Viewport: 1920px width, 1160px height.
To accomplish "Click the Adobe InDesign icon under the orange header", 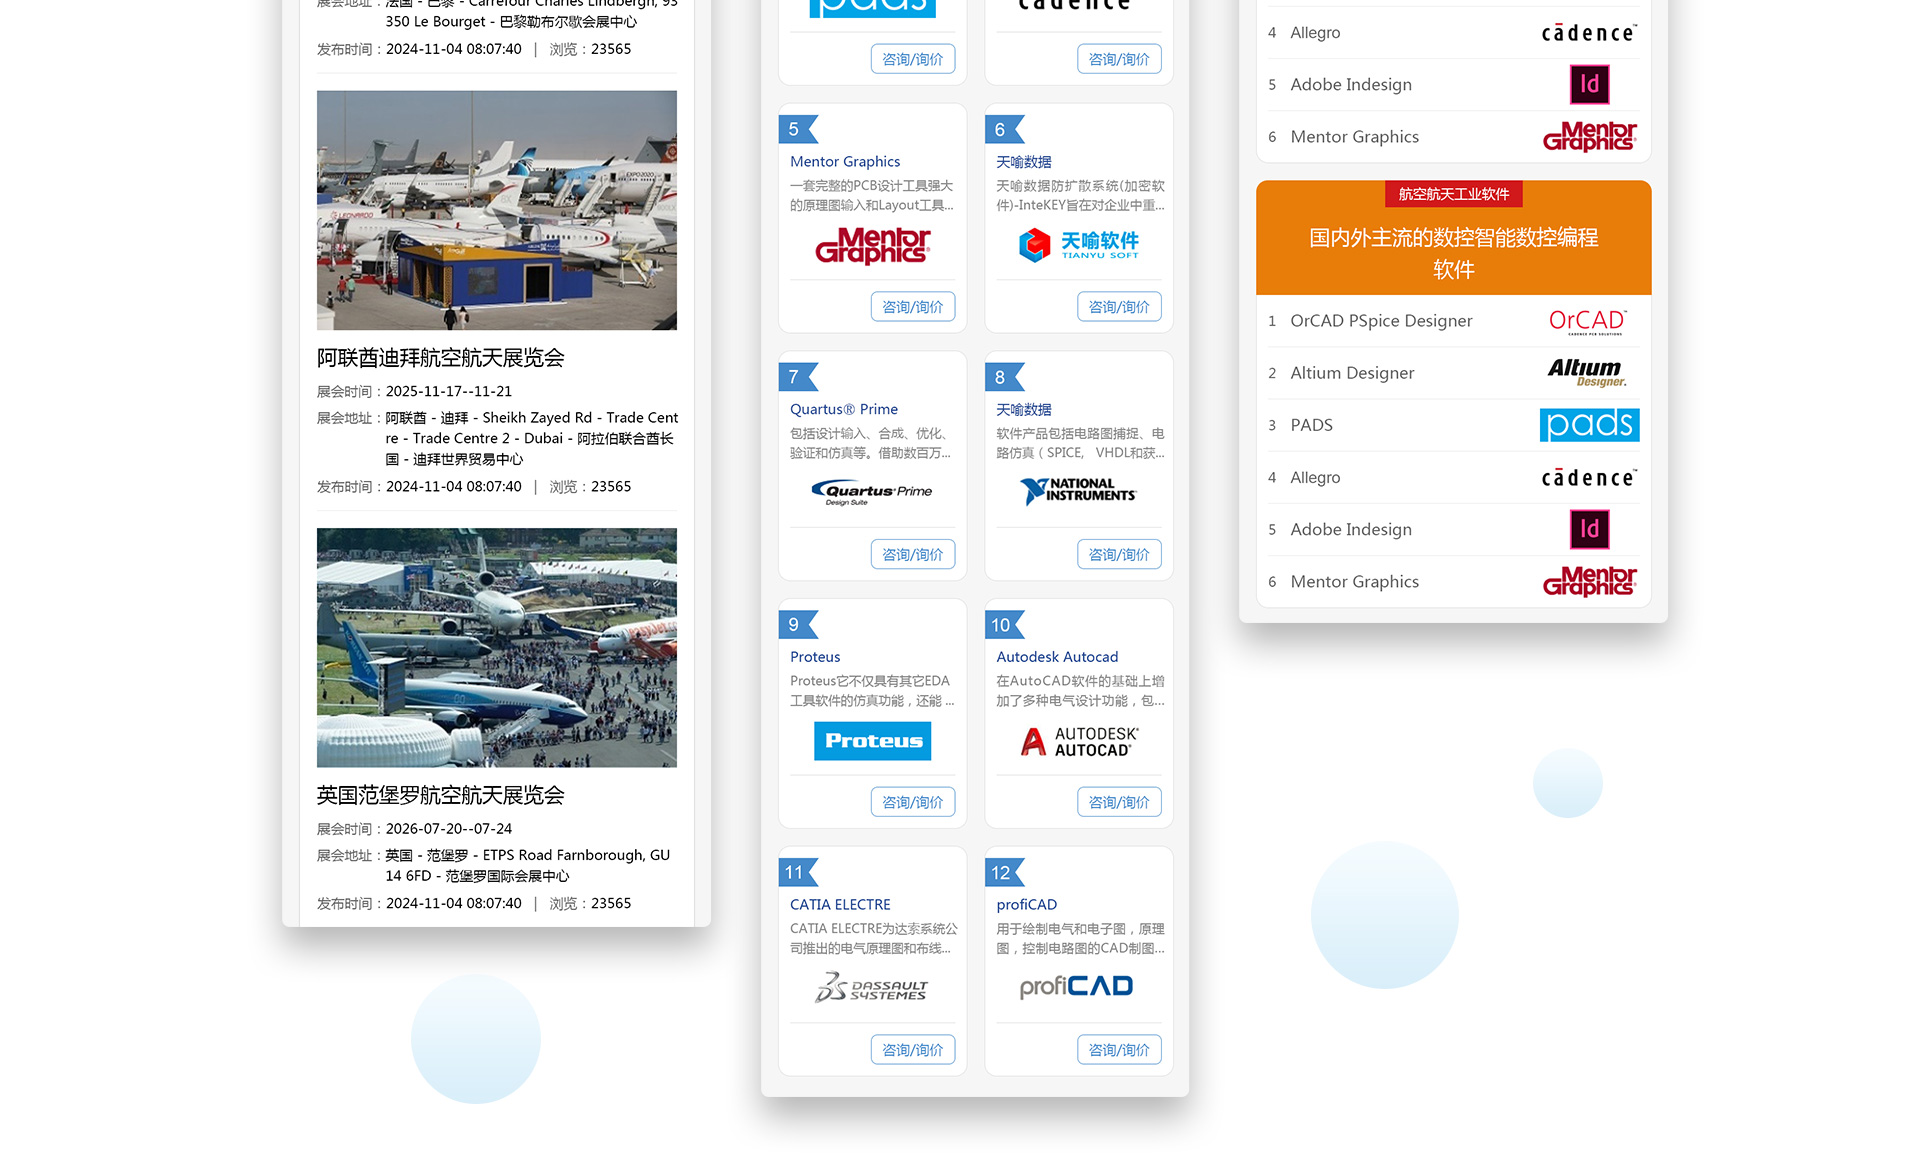I will (x=1589, y=529).
